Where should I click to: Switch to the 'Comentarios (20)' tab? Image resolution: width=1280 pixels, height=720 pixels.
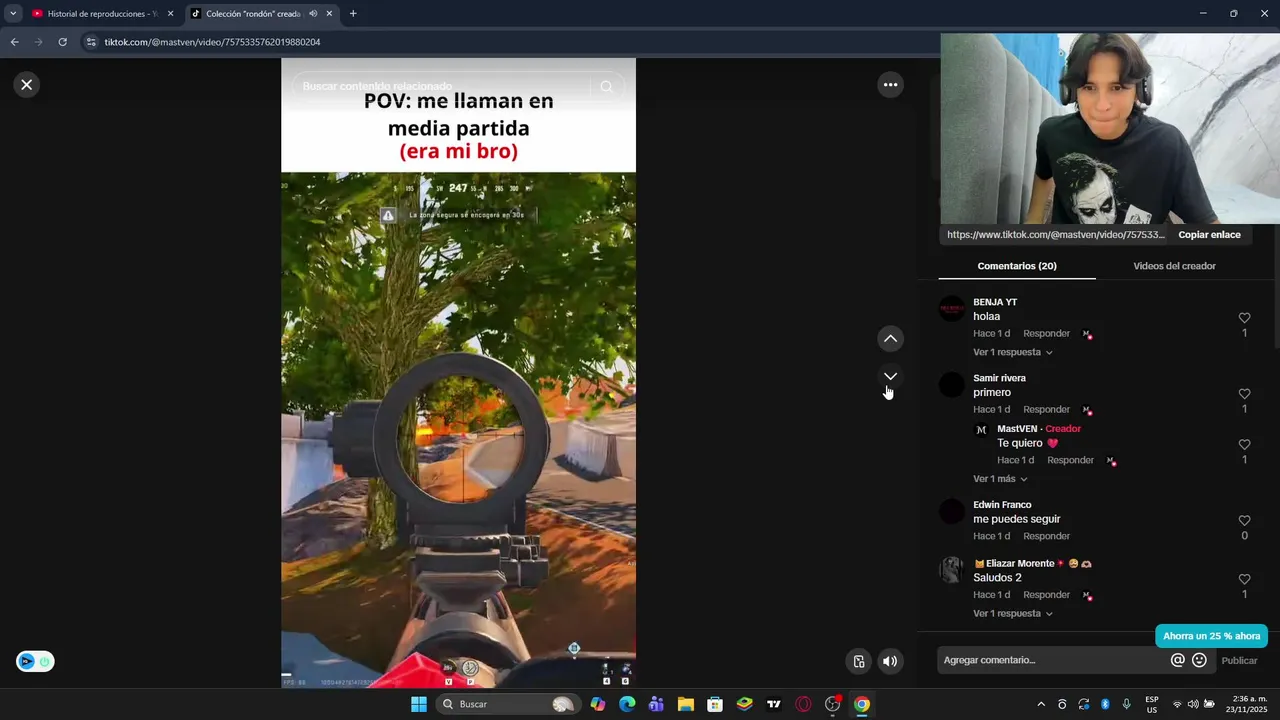pyautogui.click(x=1017, y=266)
